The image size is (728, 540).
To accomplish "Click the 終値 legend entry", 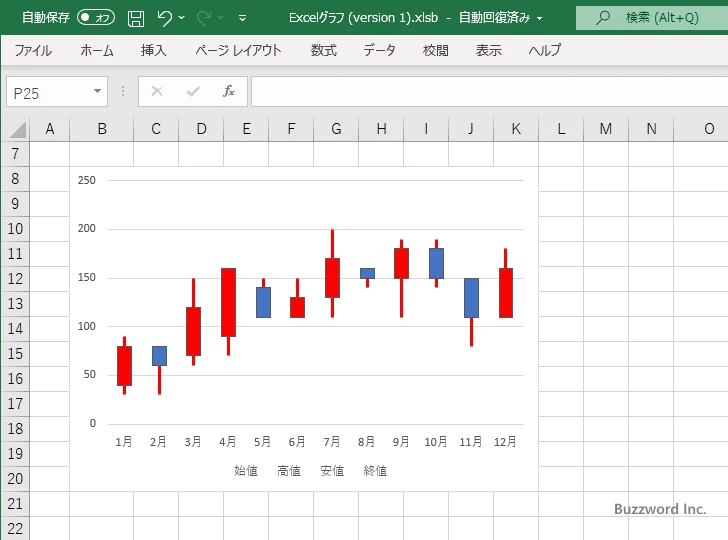I will click(375, 471).
